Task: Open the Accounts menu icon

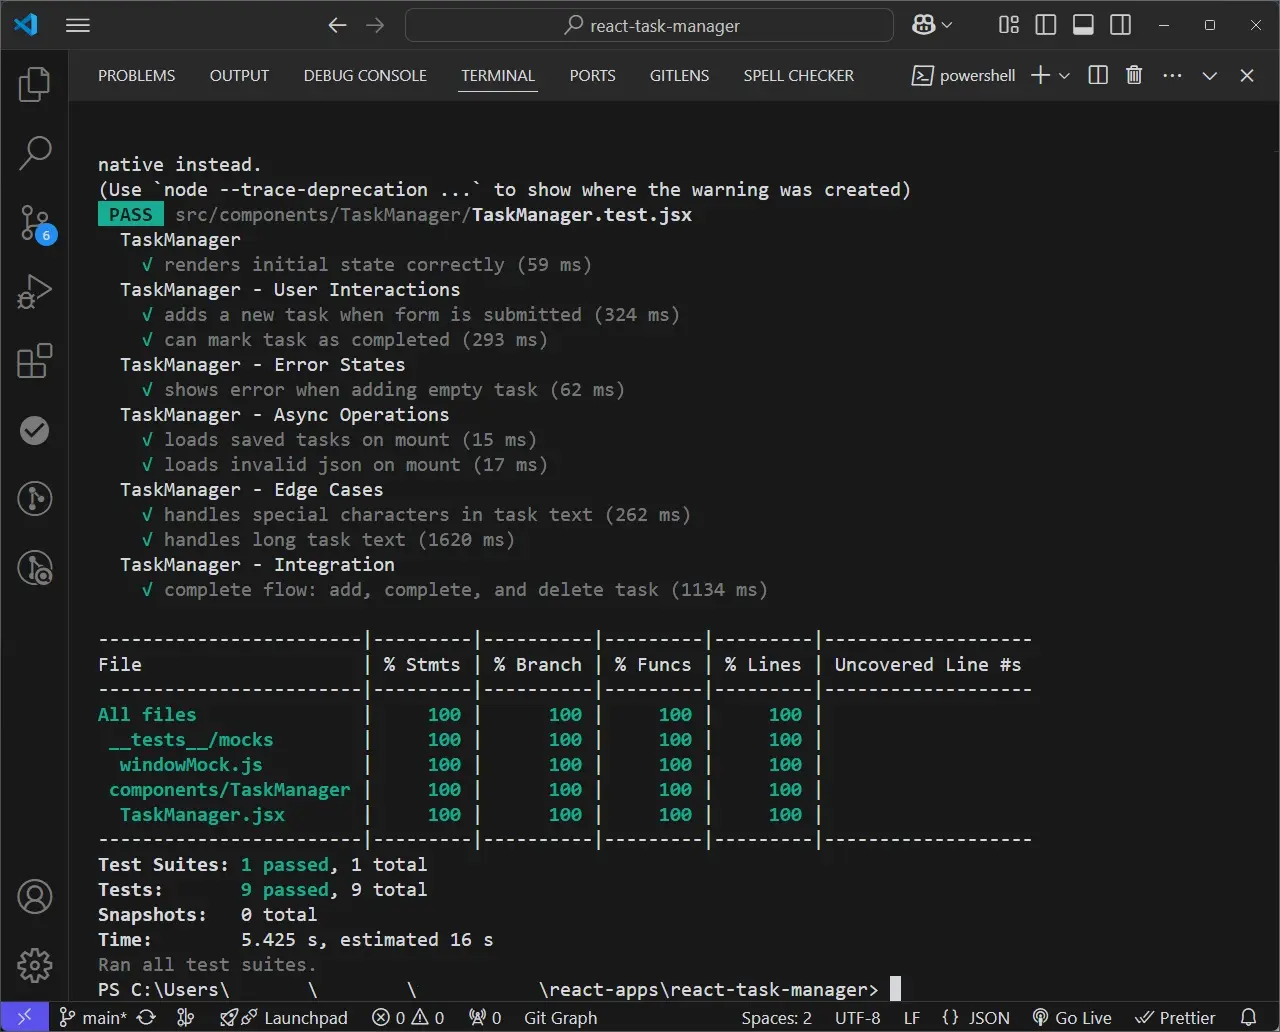Action: (x=35, y=897)
